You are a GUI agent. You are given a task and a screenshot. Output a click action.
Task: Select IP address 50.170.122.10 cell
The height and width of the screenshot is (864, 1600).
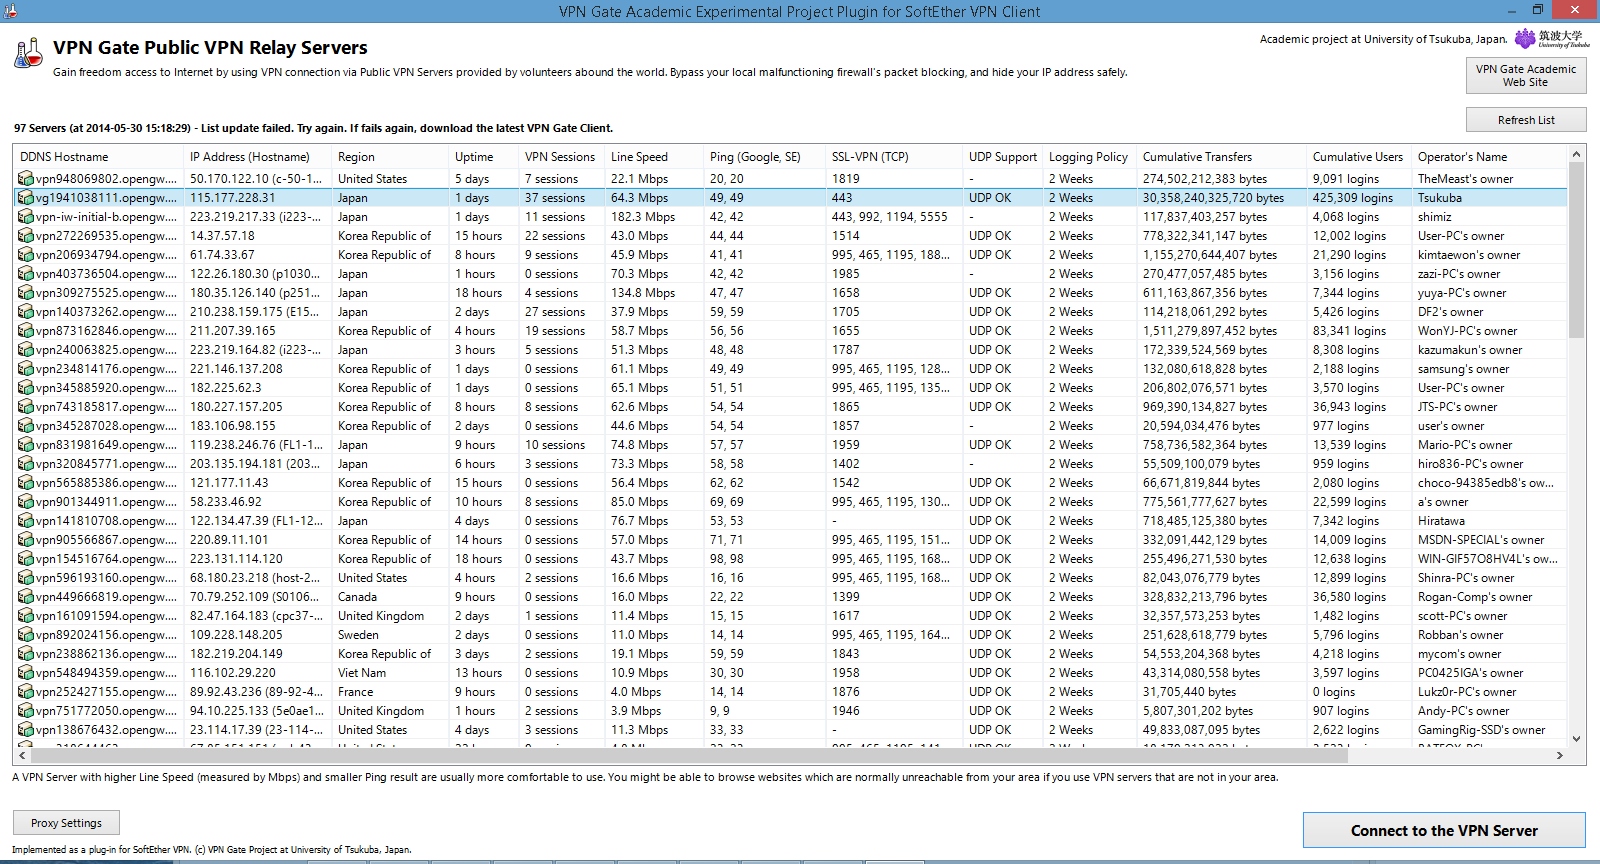(x=256, y=179)
